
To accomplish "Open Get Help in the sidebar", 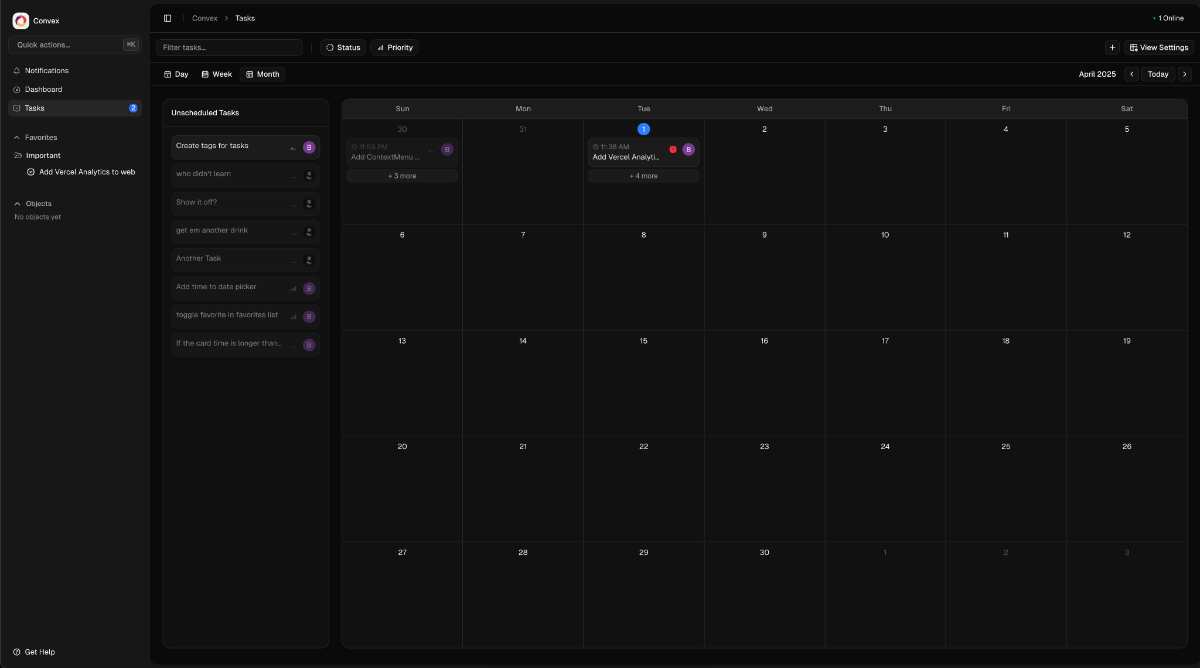I will tap(35, 652).
